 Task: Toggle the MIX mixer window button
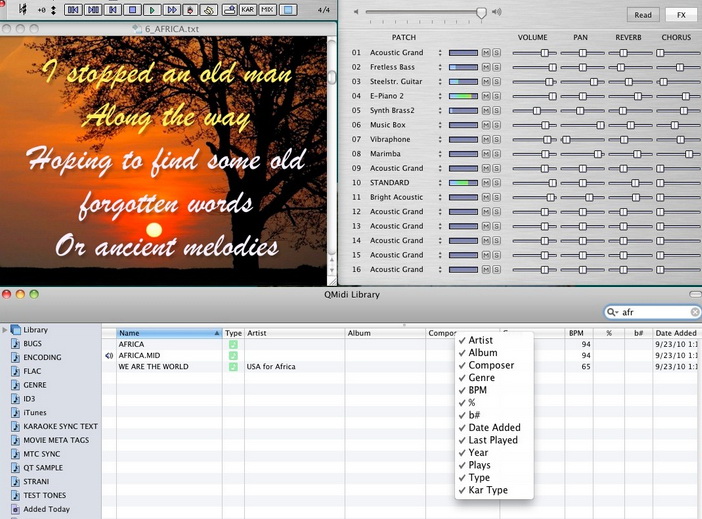click(x=267, y=9)
